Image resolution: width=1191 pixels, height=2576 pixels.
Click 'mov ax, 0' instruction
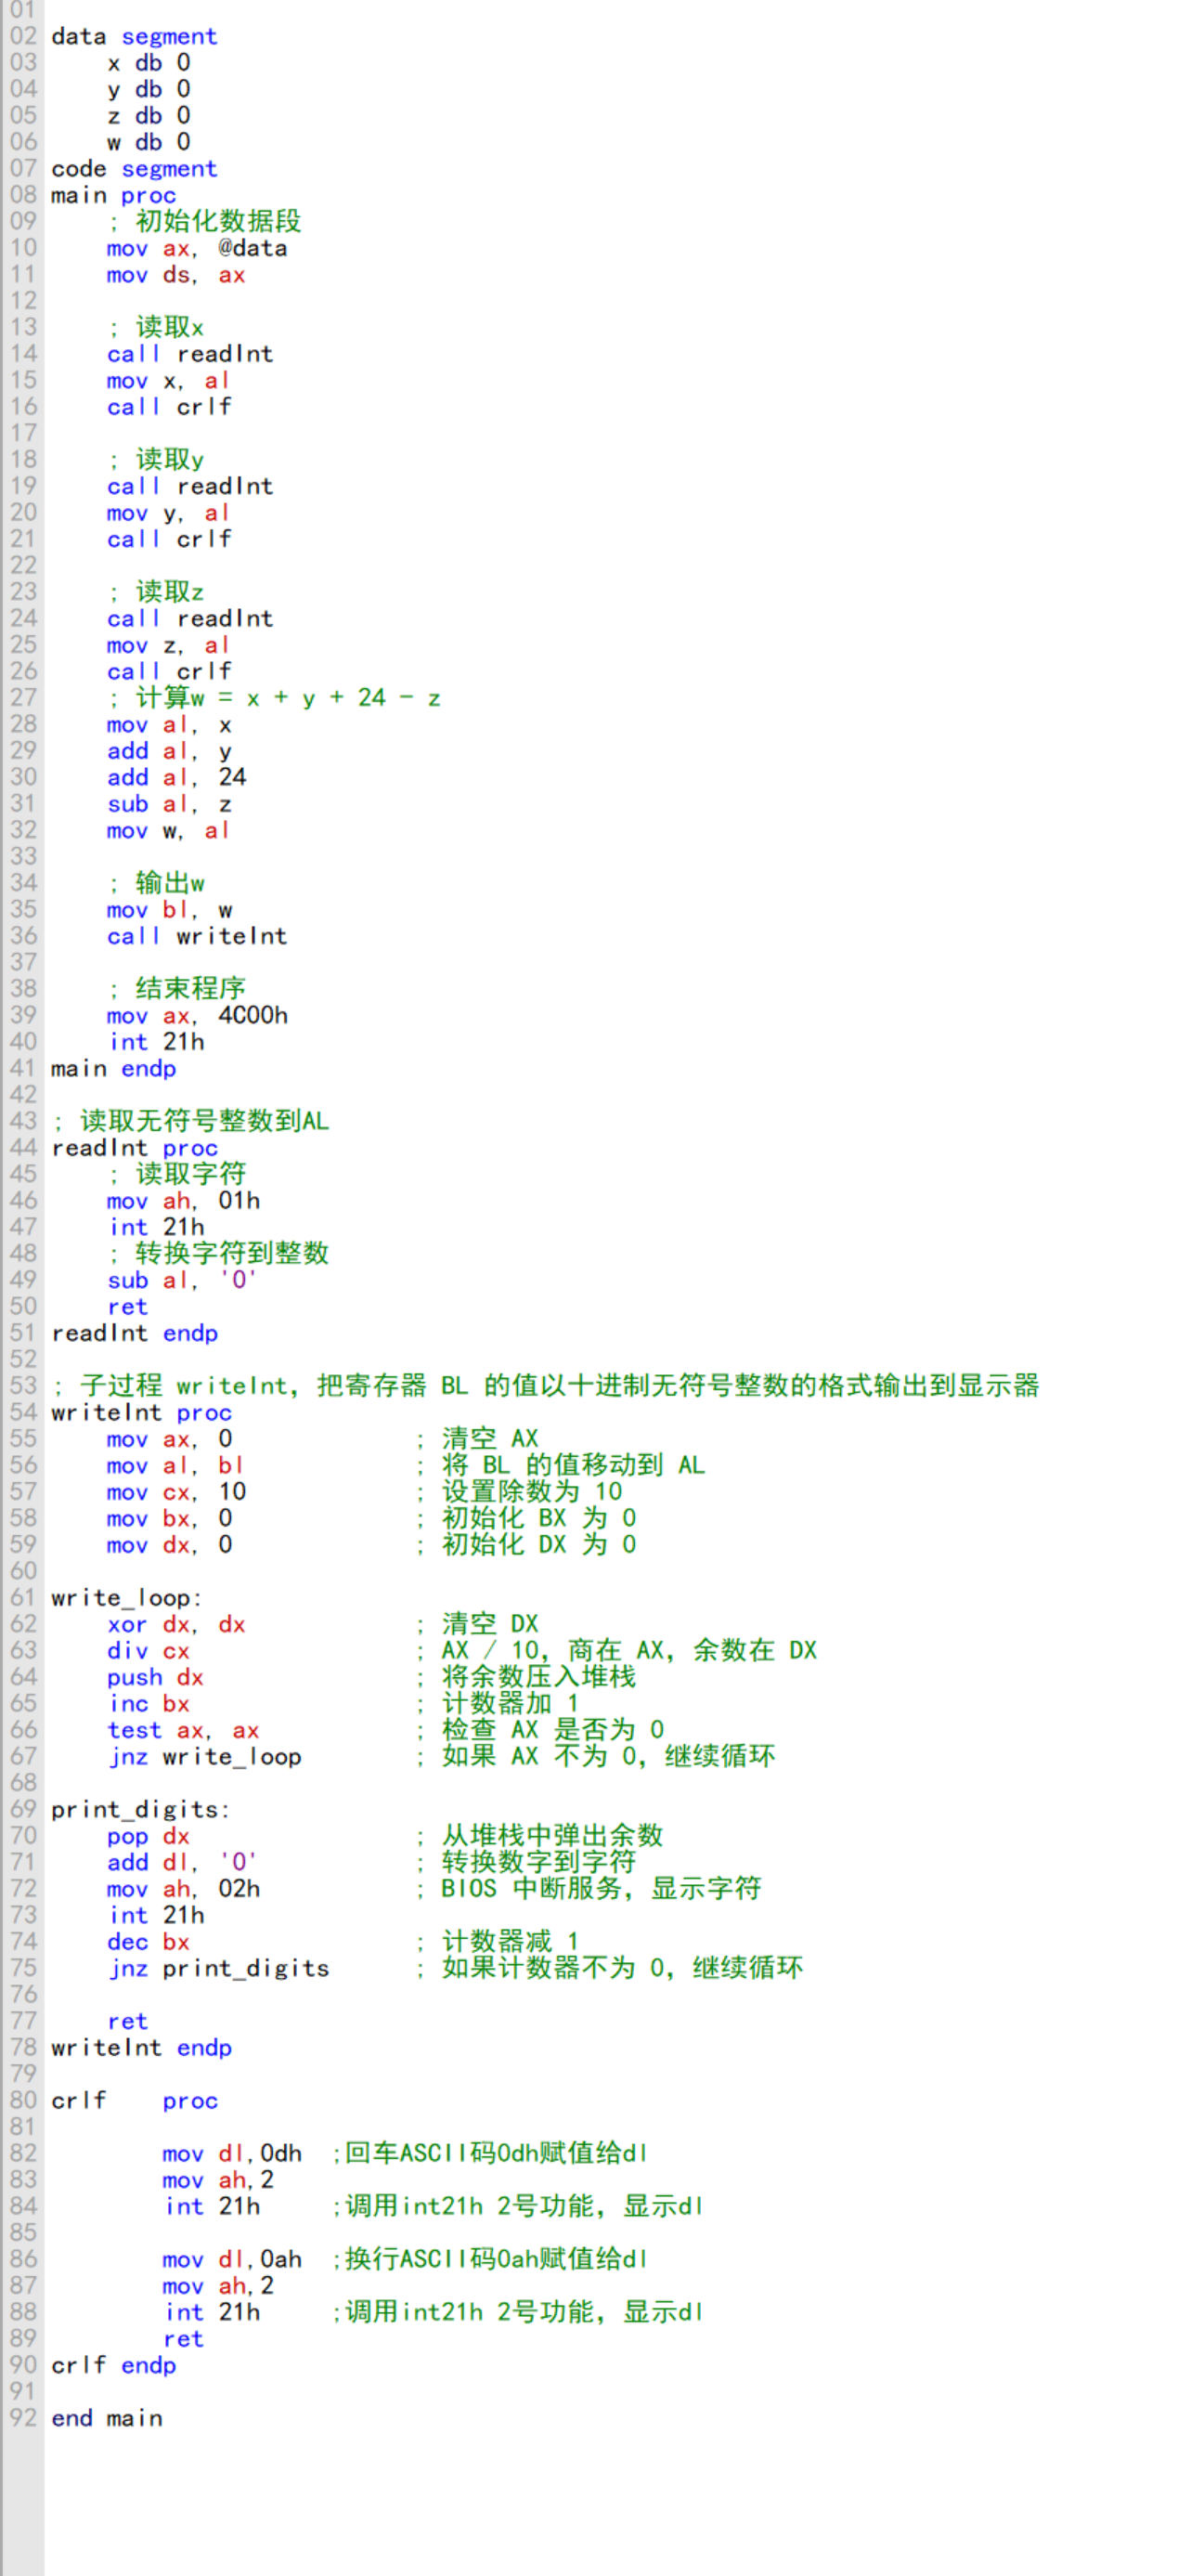170,1439
